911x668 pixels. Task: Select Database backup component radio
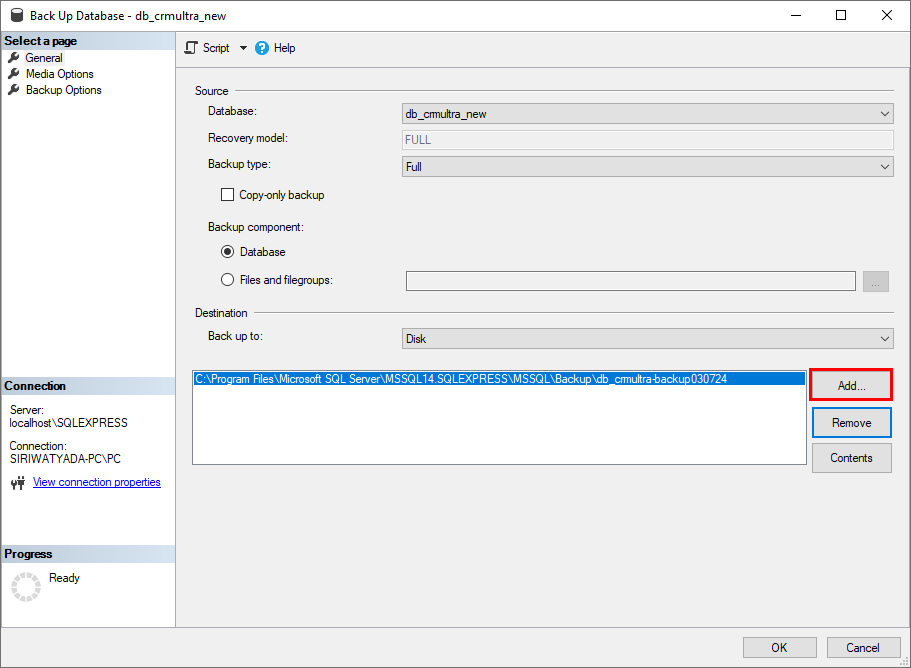click(227, 252)
